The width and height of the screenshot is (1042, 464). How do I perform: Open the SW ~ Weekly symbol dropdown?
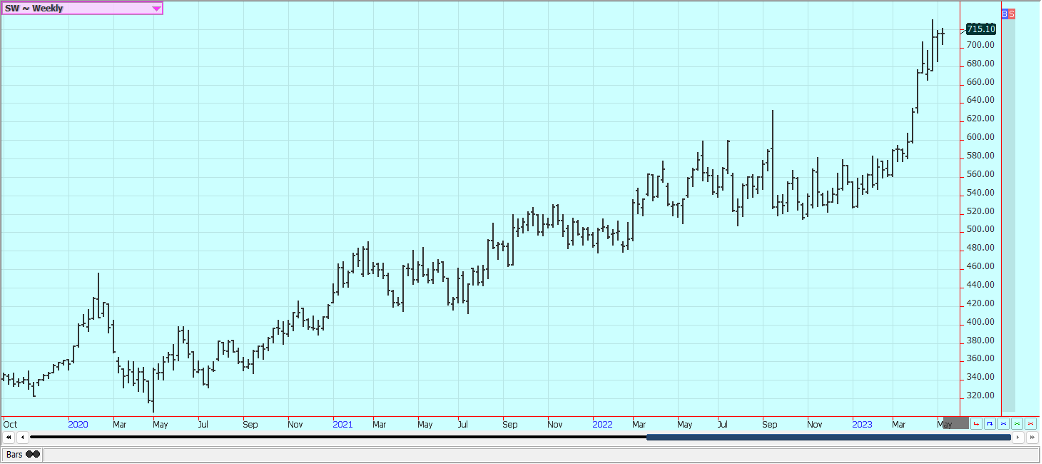click(82, 9)
